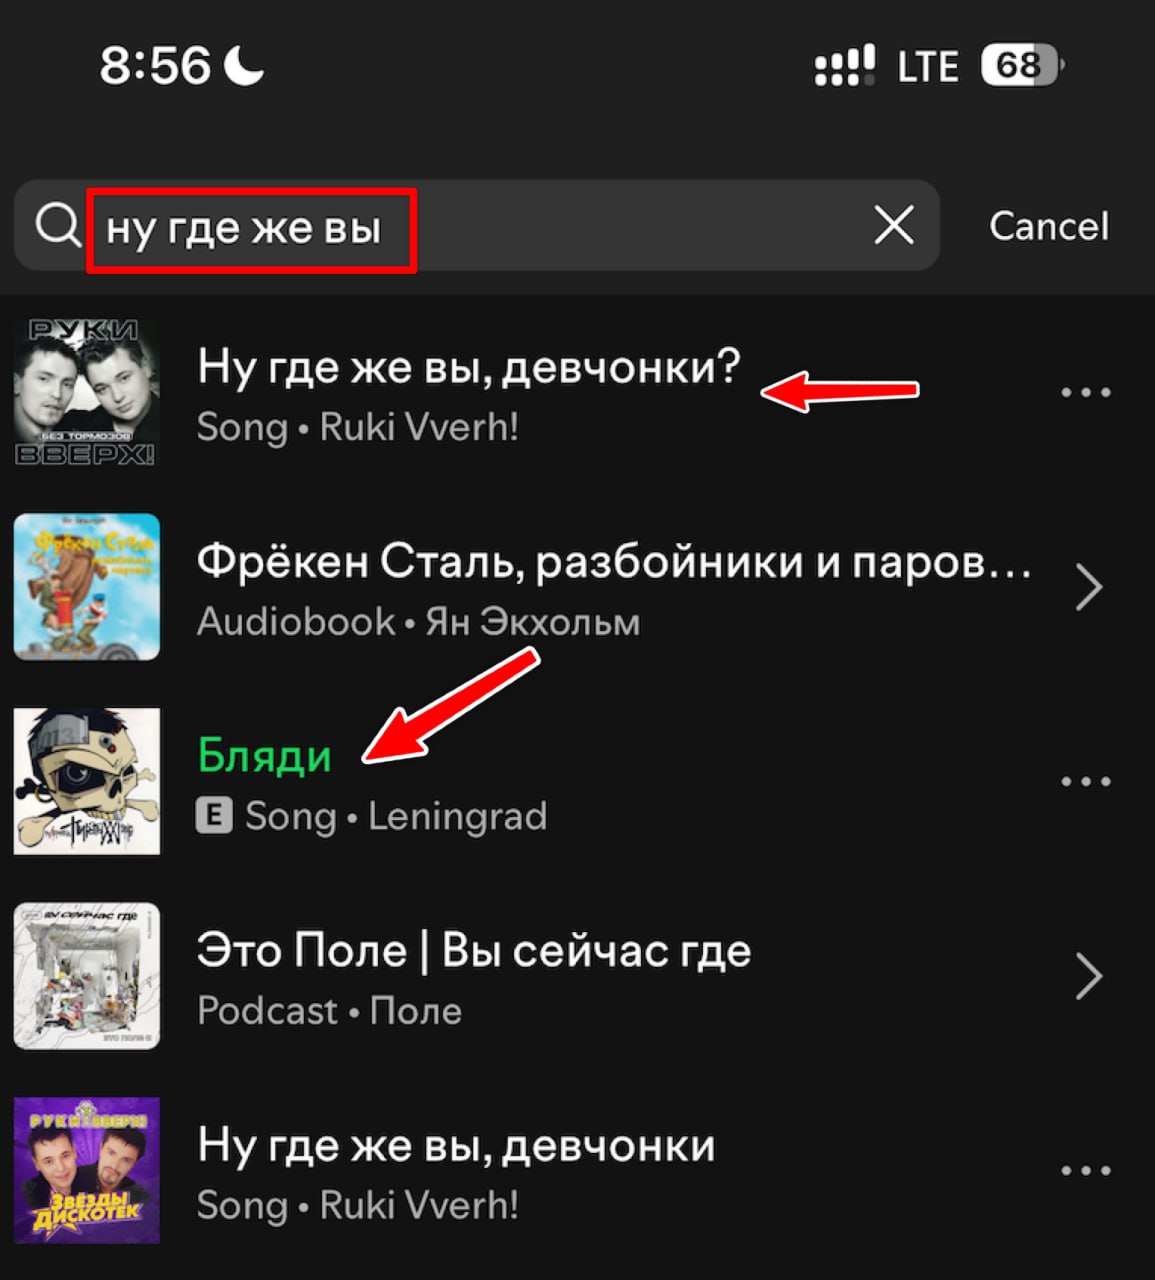This screenshot has width=1155, height=1280.
Task: Focus the search field containing "ну где же вы"
Action: (x=476, y=225)
